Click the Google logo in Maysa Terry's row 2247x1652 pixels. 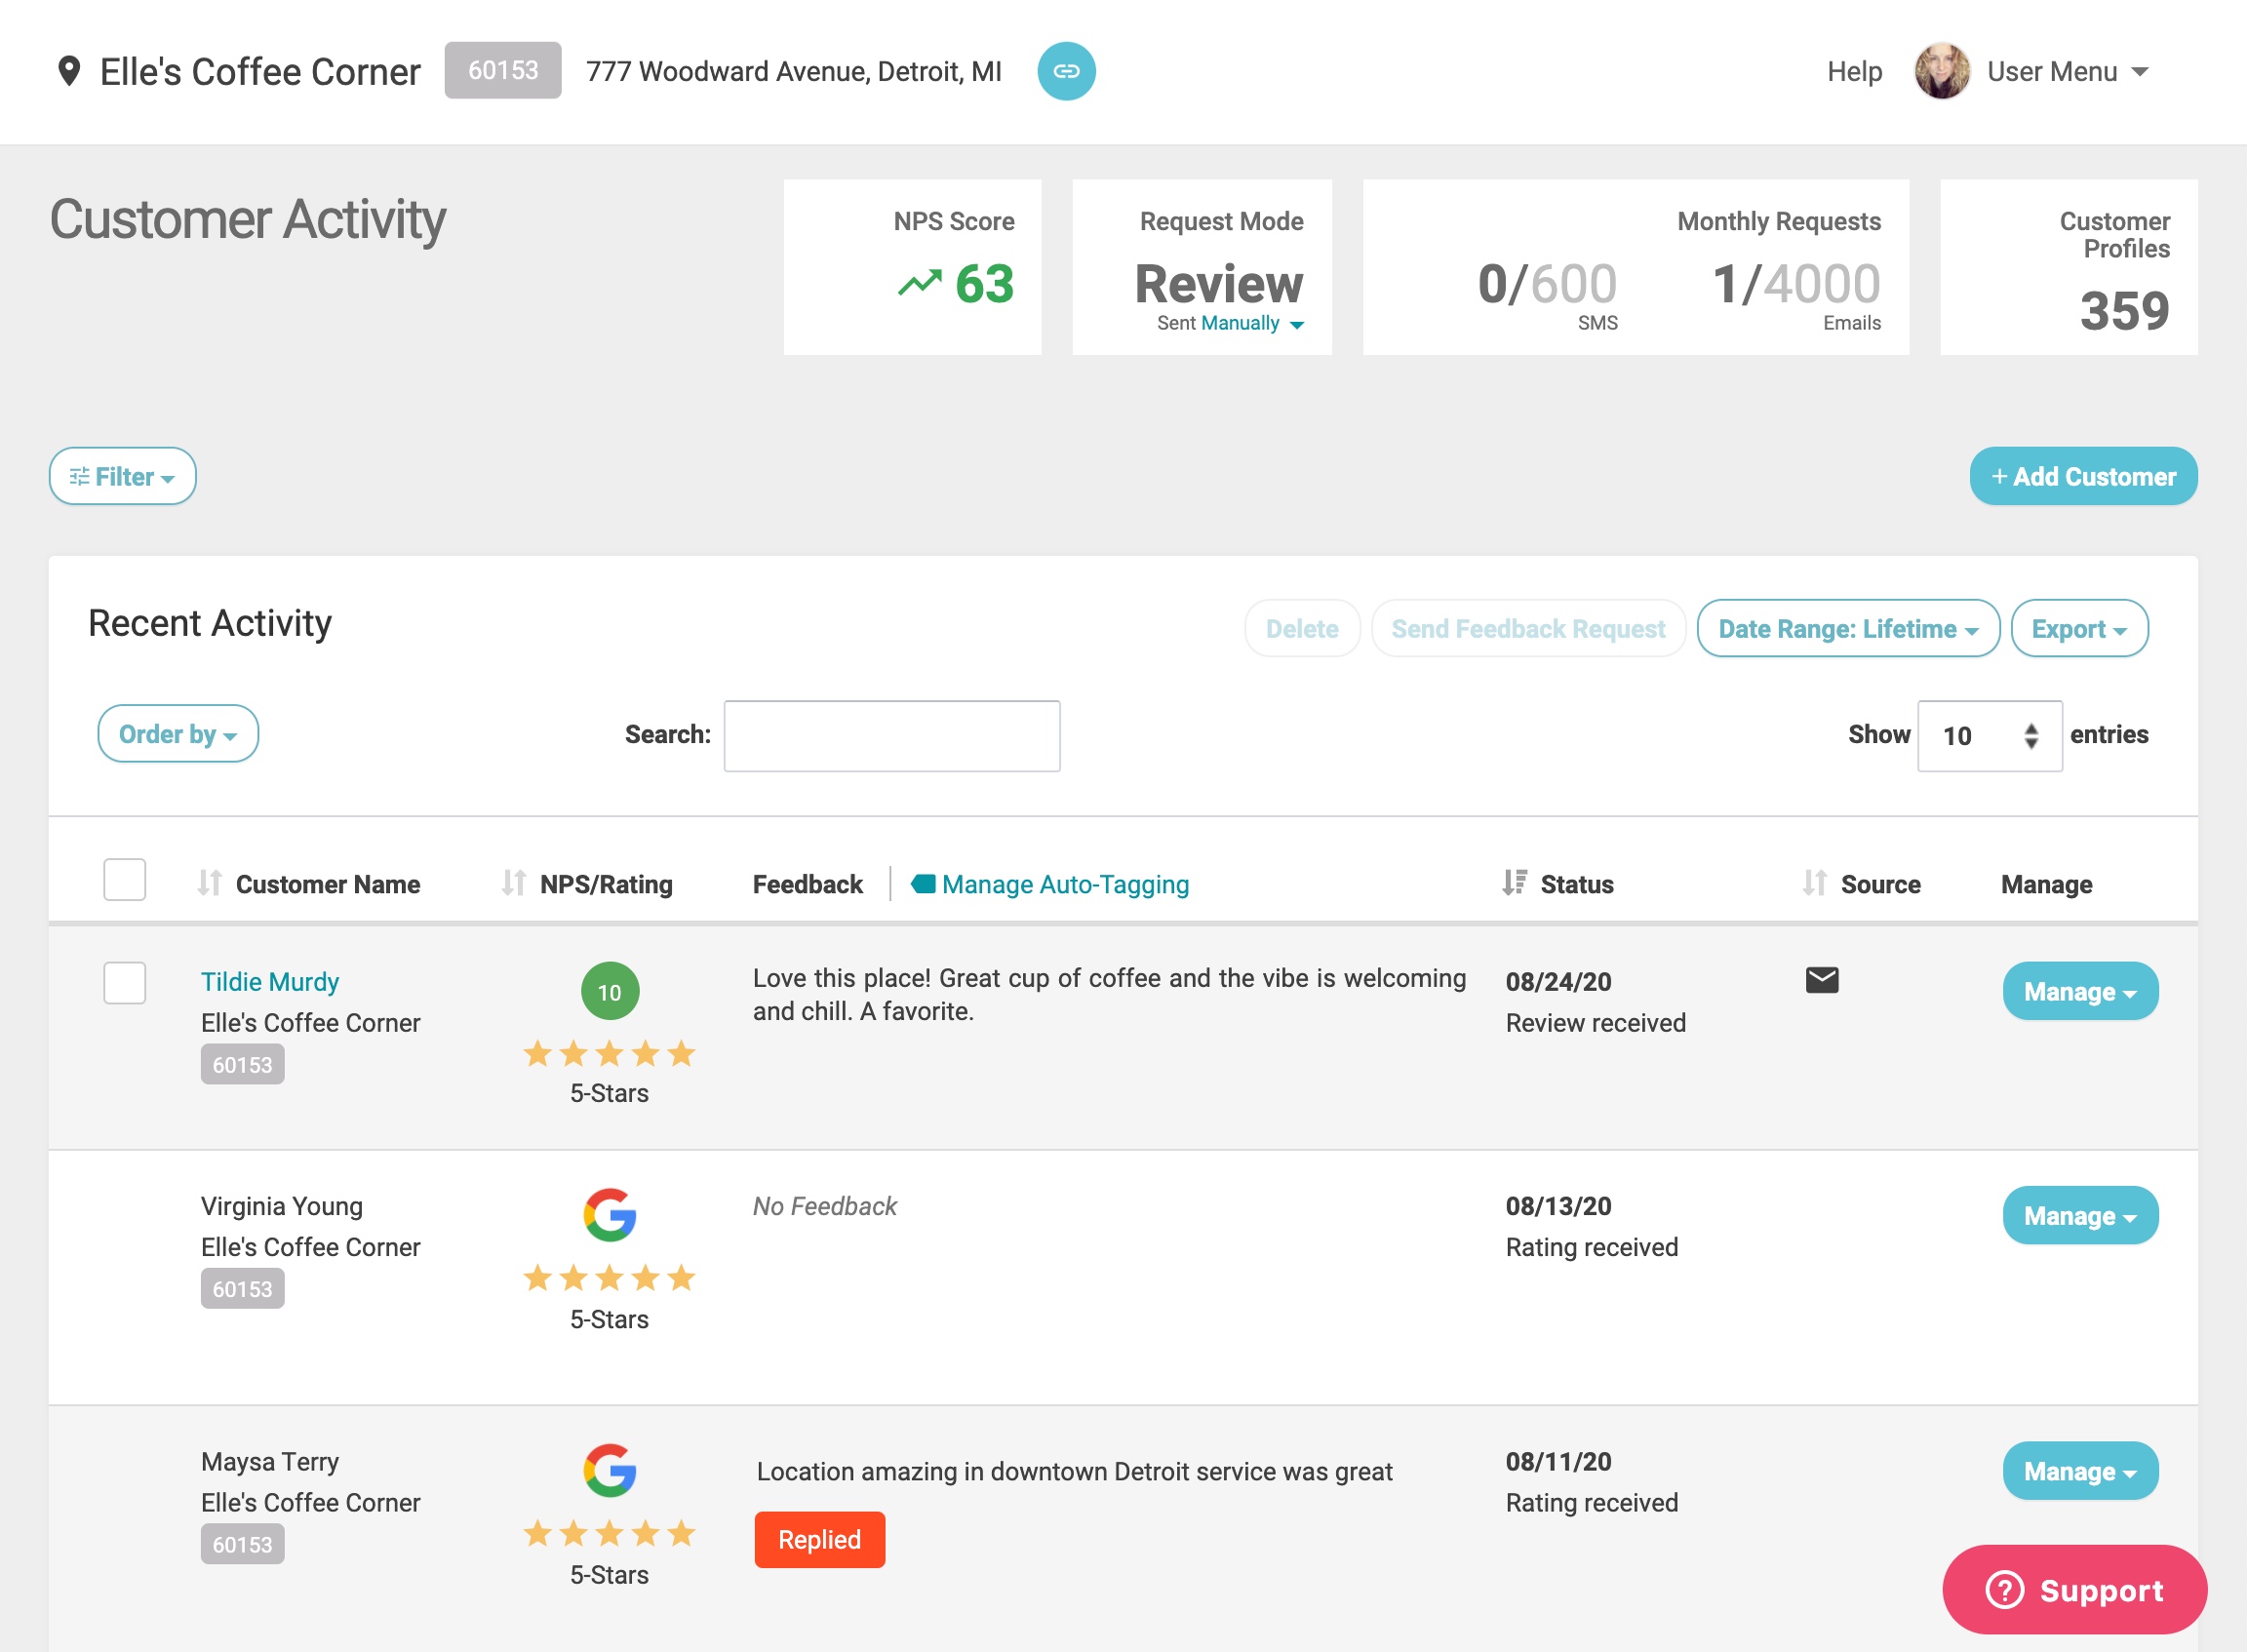click(609, 1470)
